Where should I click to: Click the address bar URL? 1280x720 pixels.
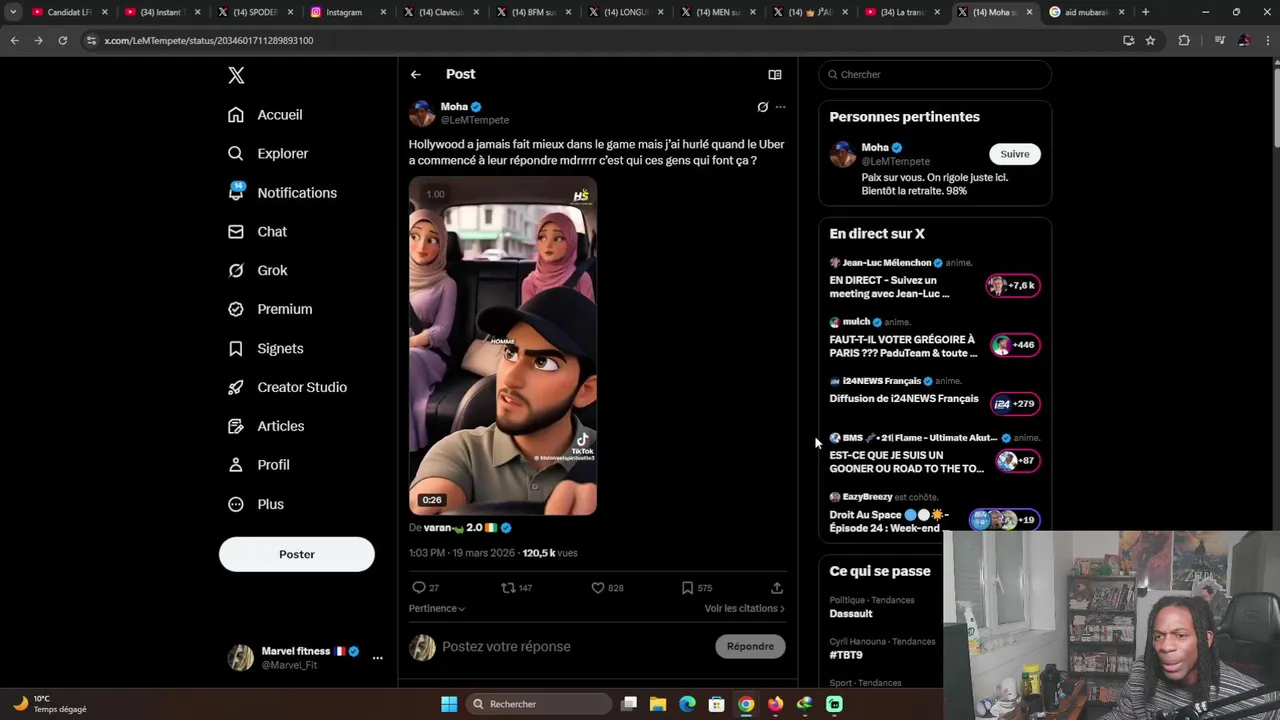point(209,41)
